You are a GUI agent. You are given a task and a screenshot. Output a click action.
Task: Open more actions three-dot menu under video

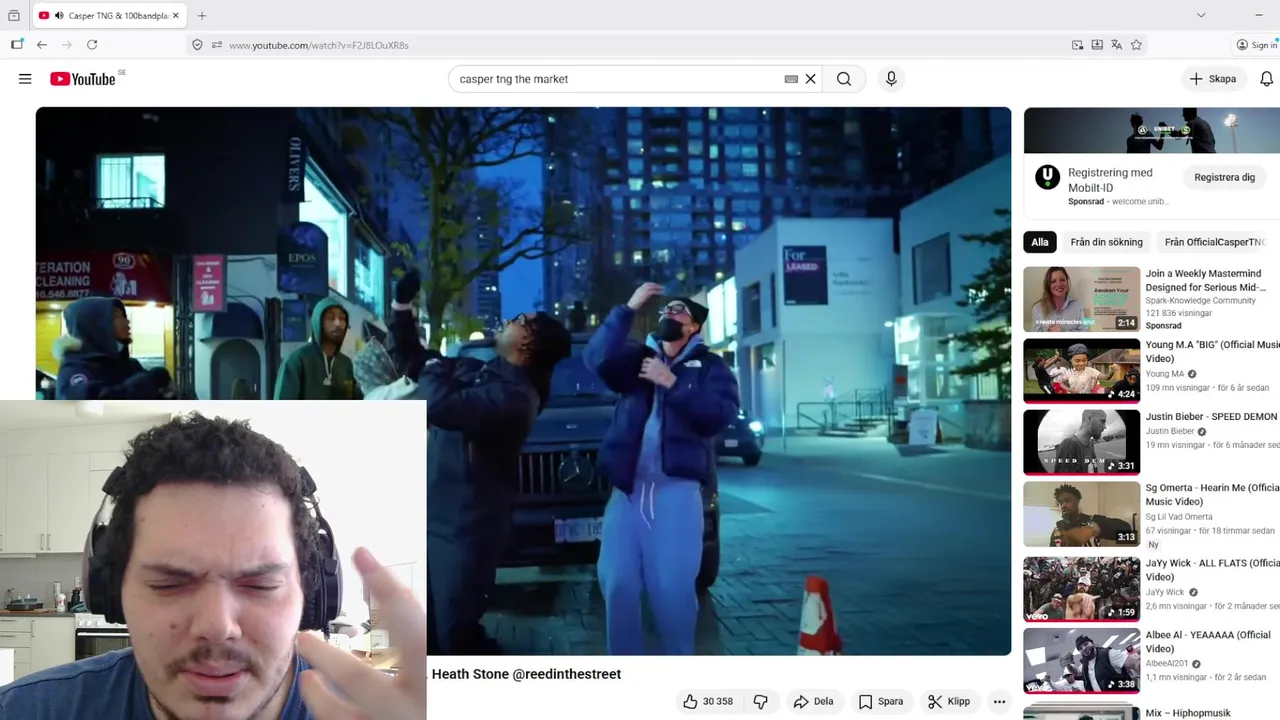click(x=999, y=701)
